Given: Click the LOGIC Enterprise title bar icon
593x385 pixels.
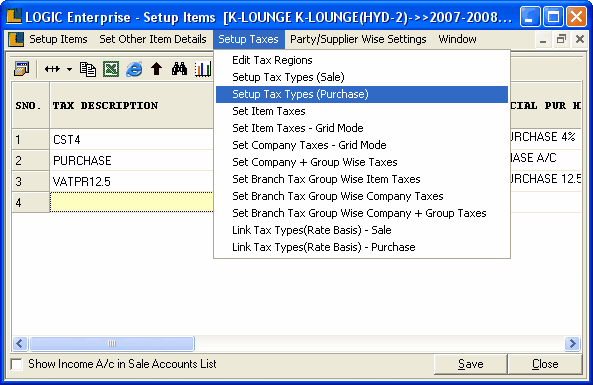Looking at the screenshot, I should (x=14, y=16).
